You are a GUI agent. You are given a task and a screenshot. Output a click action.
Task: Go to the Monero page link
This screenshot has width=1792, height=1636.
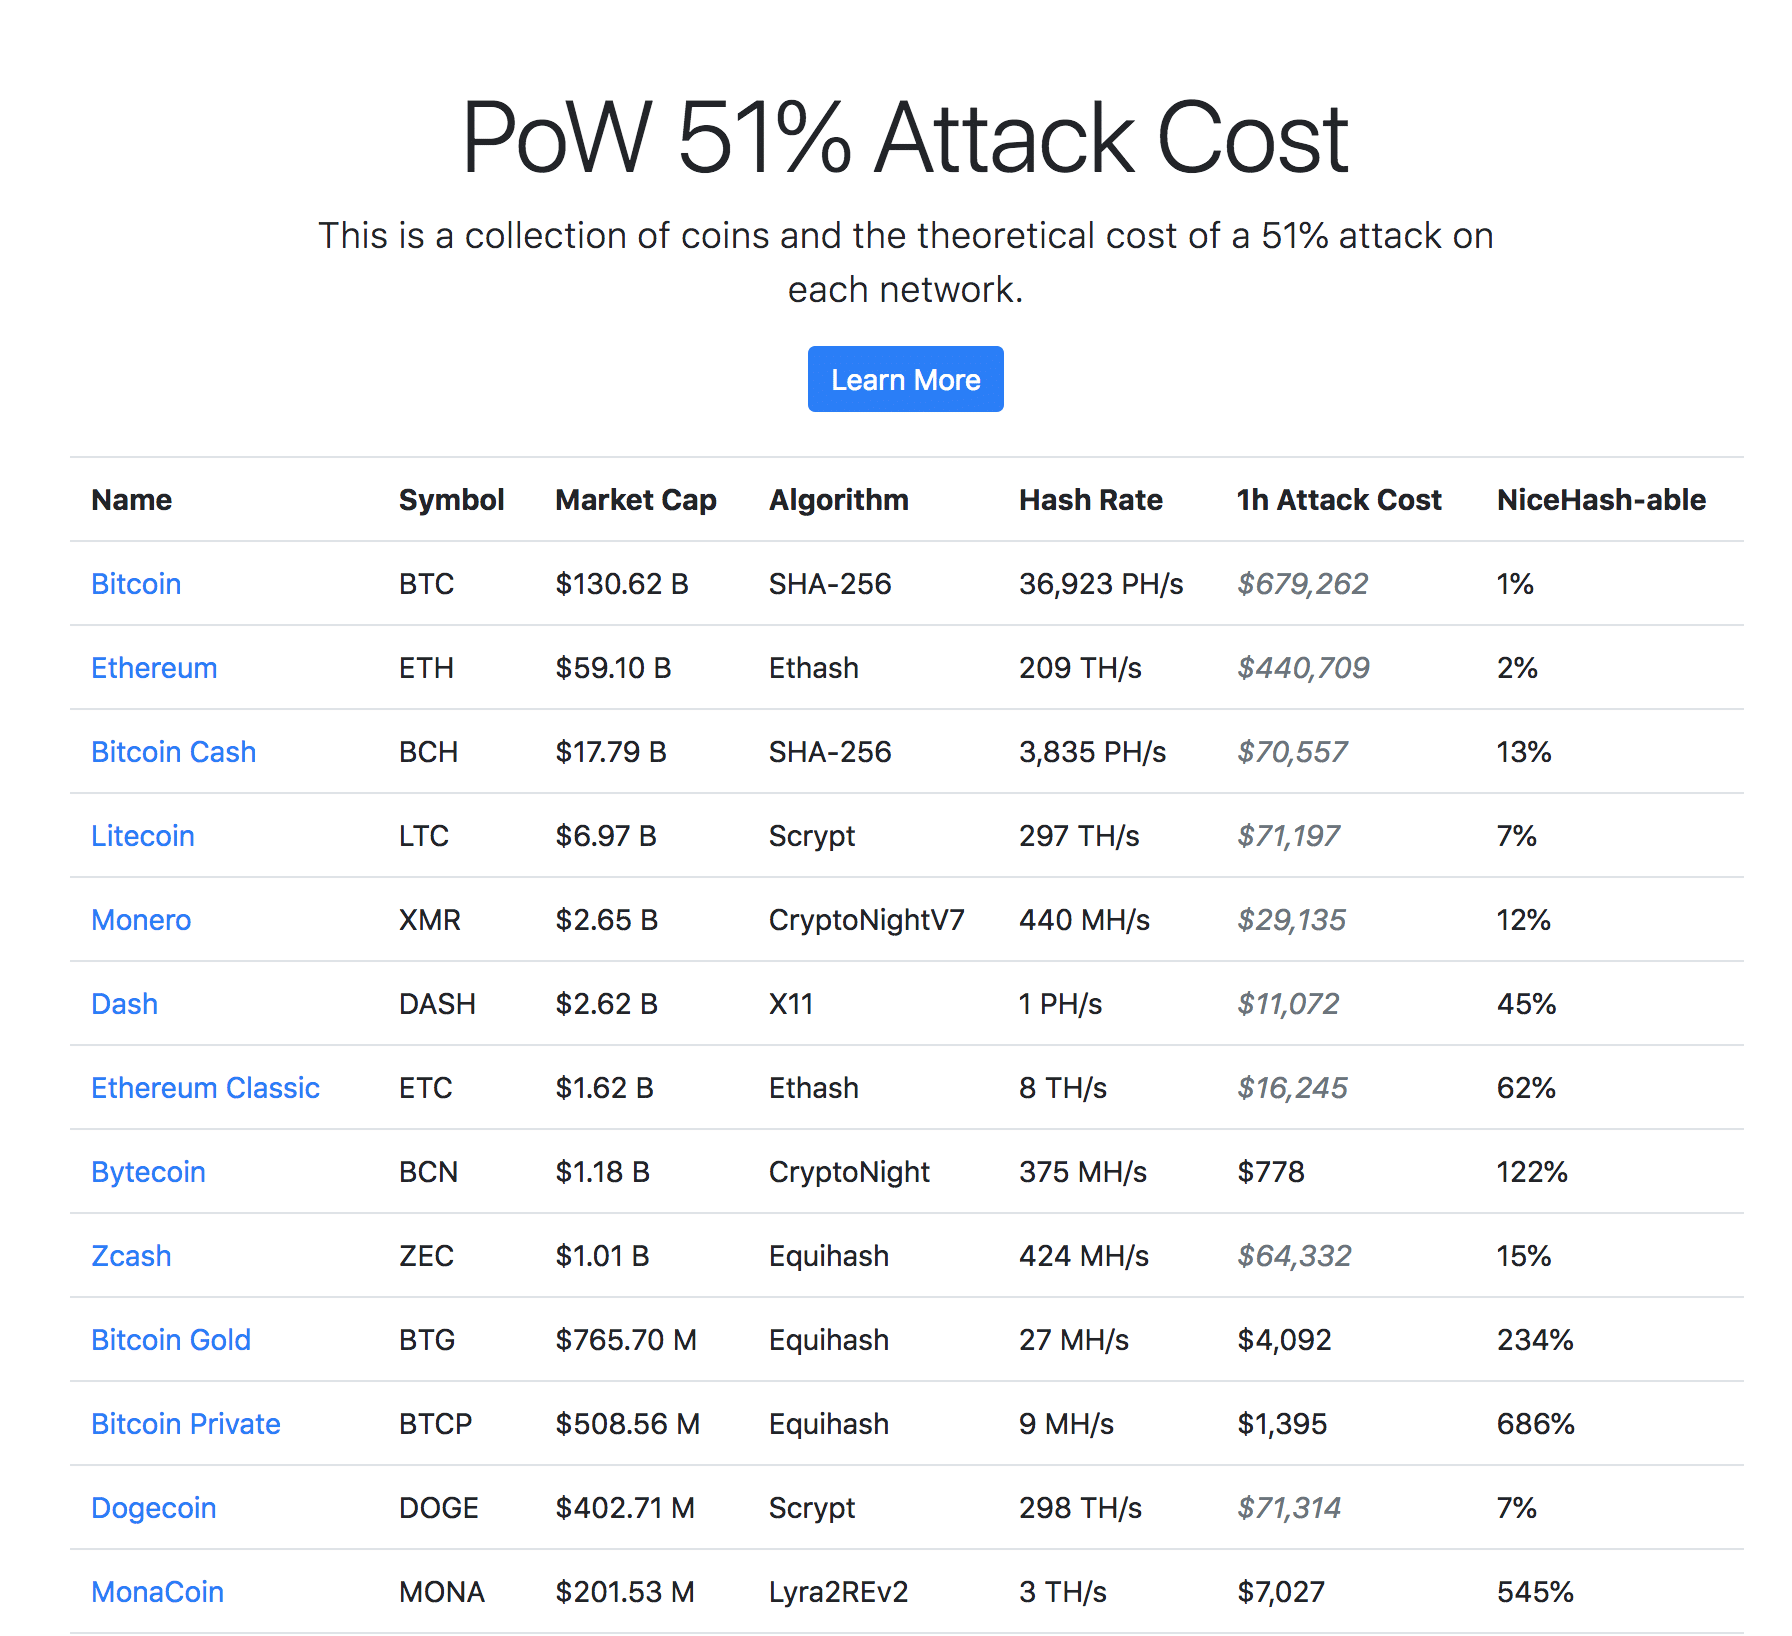click(x=141, y=920)
